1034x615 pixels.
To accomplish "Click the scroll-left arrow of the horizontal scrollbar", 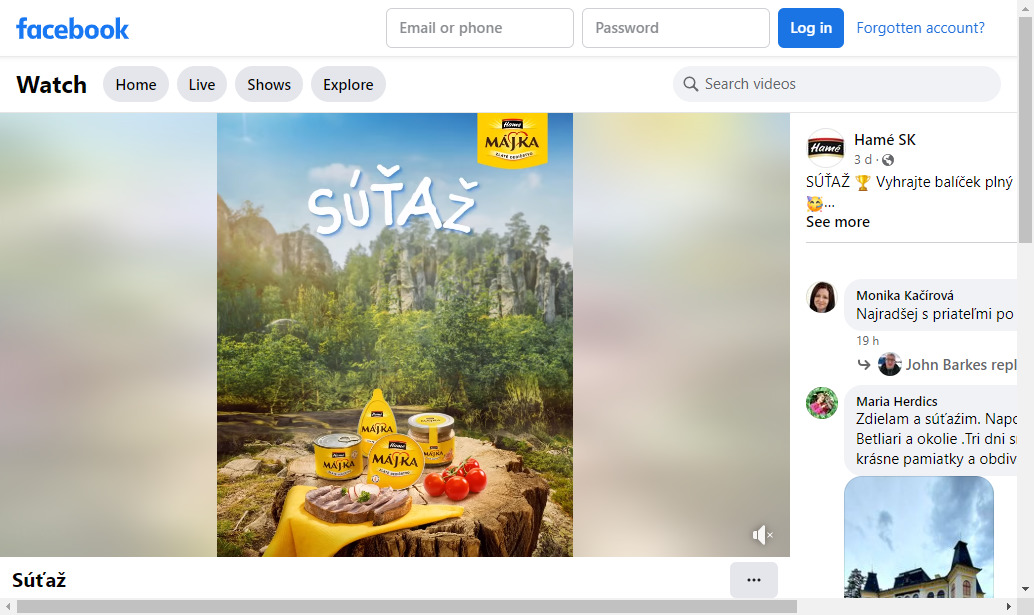I will pyautogui.click(x=8, y=606).
